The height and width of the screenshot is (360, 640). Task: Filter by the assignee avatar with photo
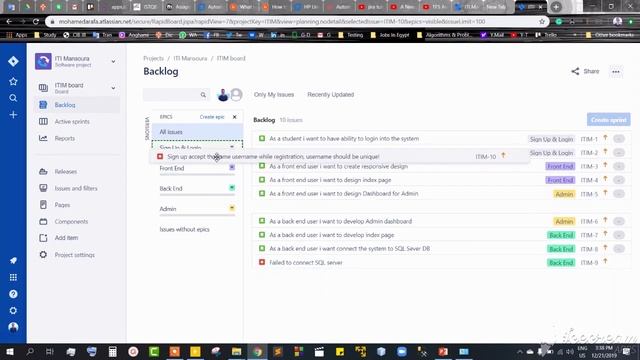pos(223,95)
